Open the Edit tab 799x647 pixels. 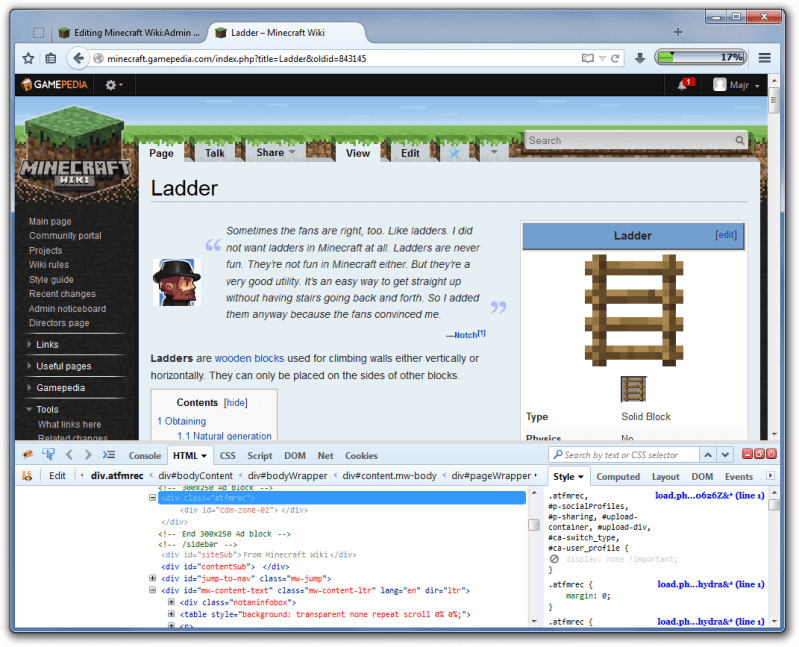click(x=410, y=153)
